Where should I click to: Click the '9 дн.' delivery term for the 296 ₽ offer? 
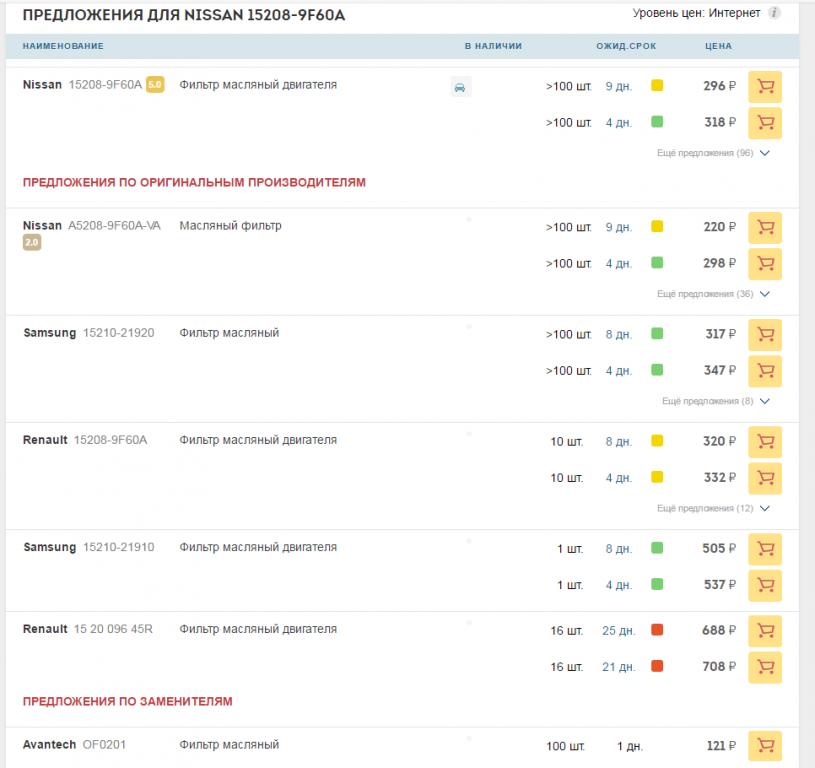[x=619, y=86]
